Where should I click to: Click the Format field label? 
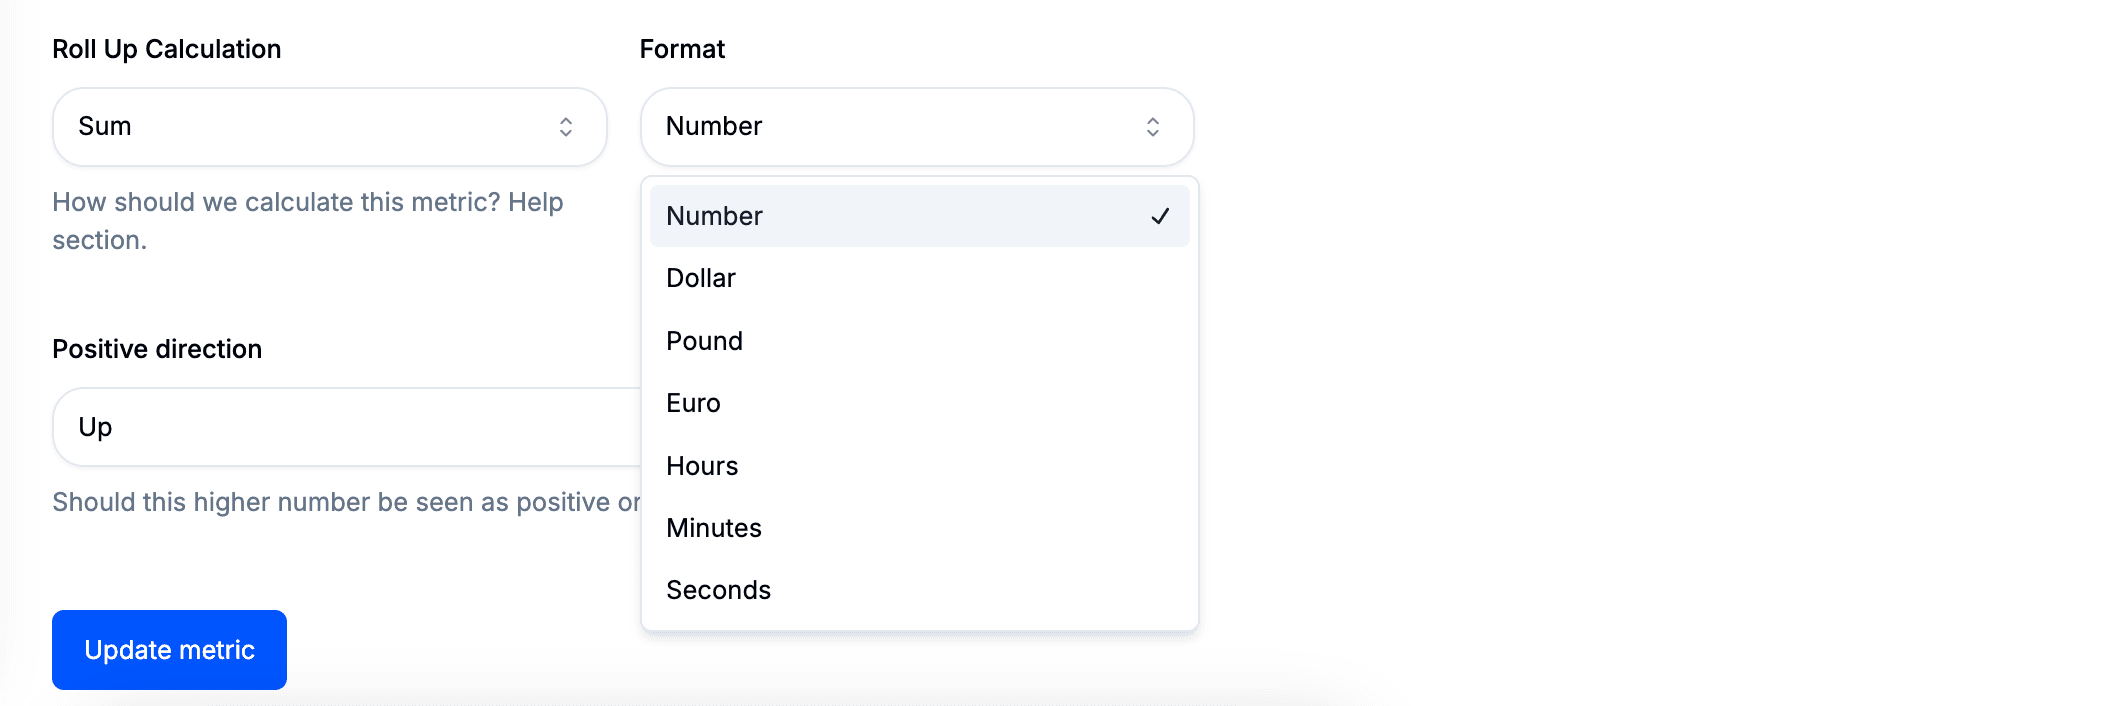[682, 49]
